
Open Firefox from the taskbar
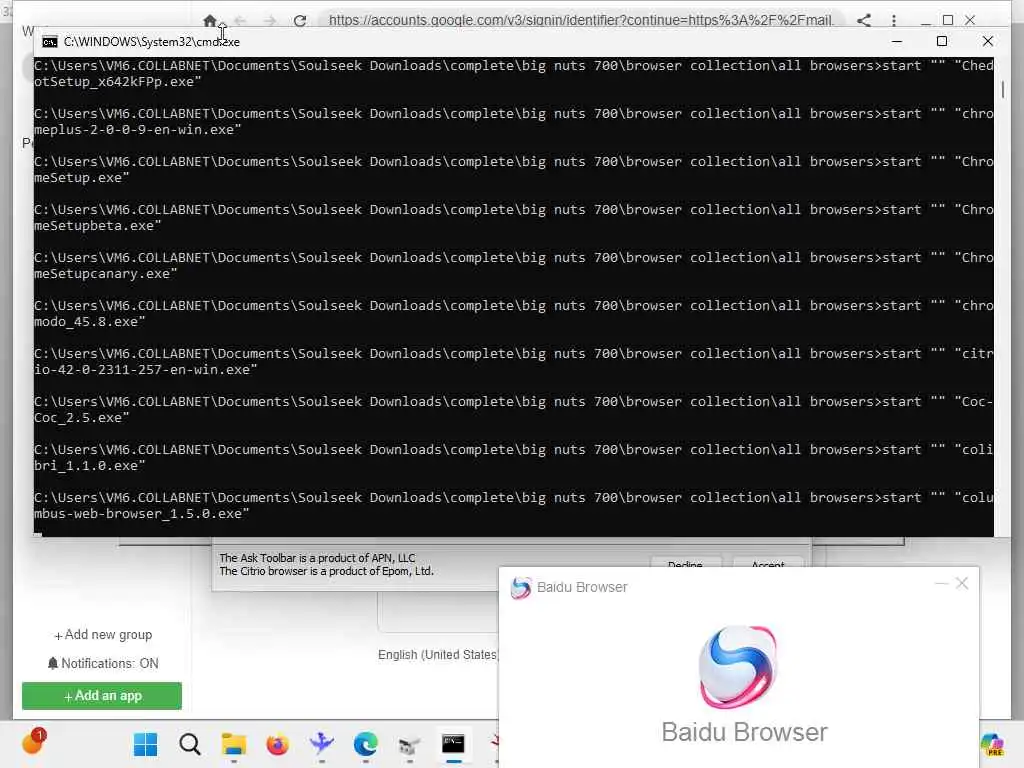pyautogui.click(x=278, y=744)
